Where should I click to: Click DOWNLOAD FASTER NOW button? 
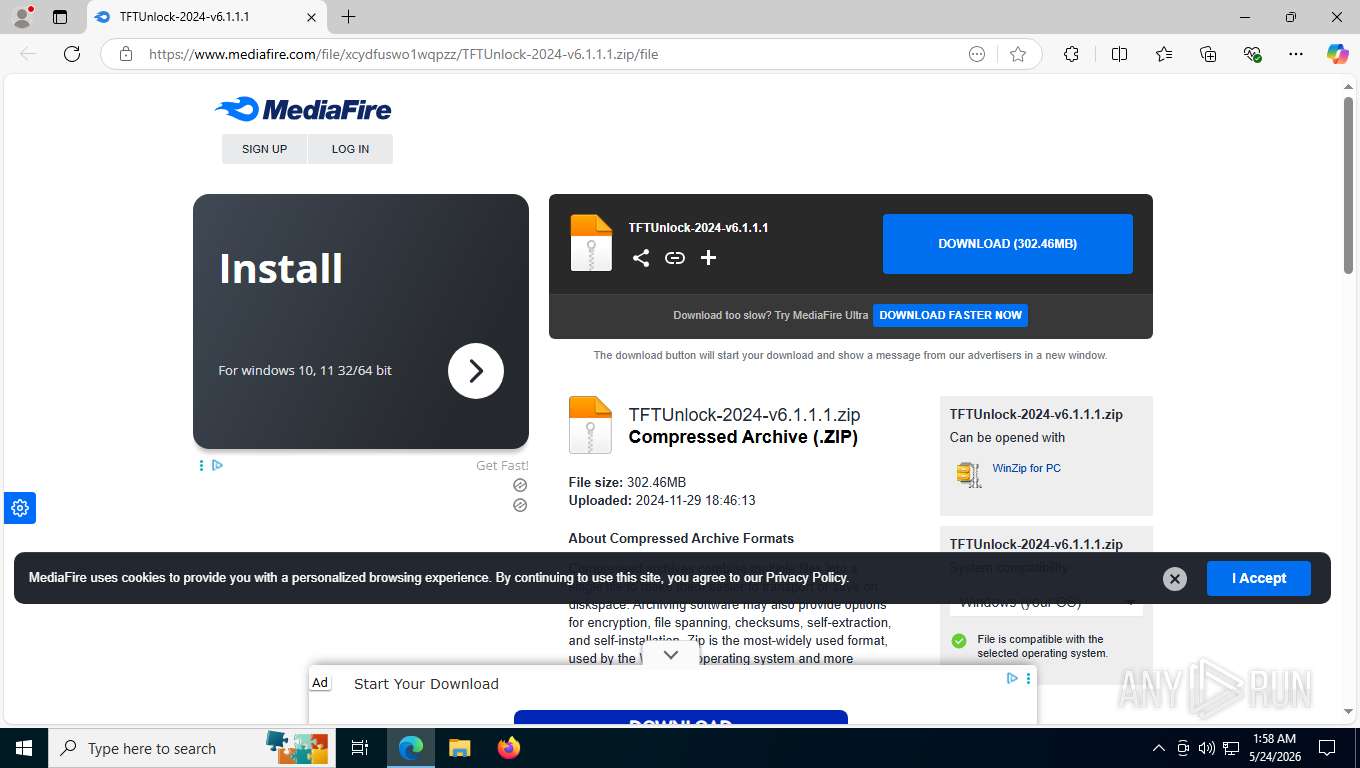click(950, 315)
